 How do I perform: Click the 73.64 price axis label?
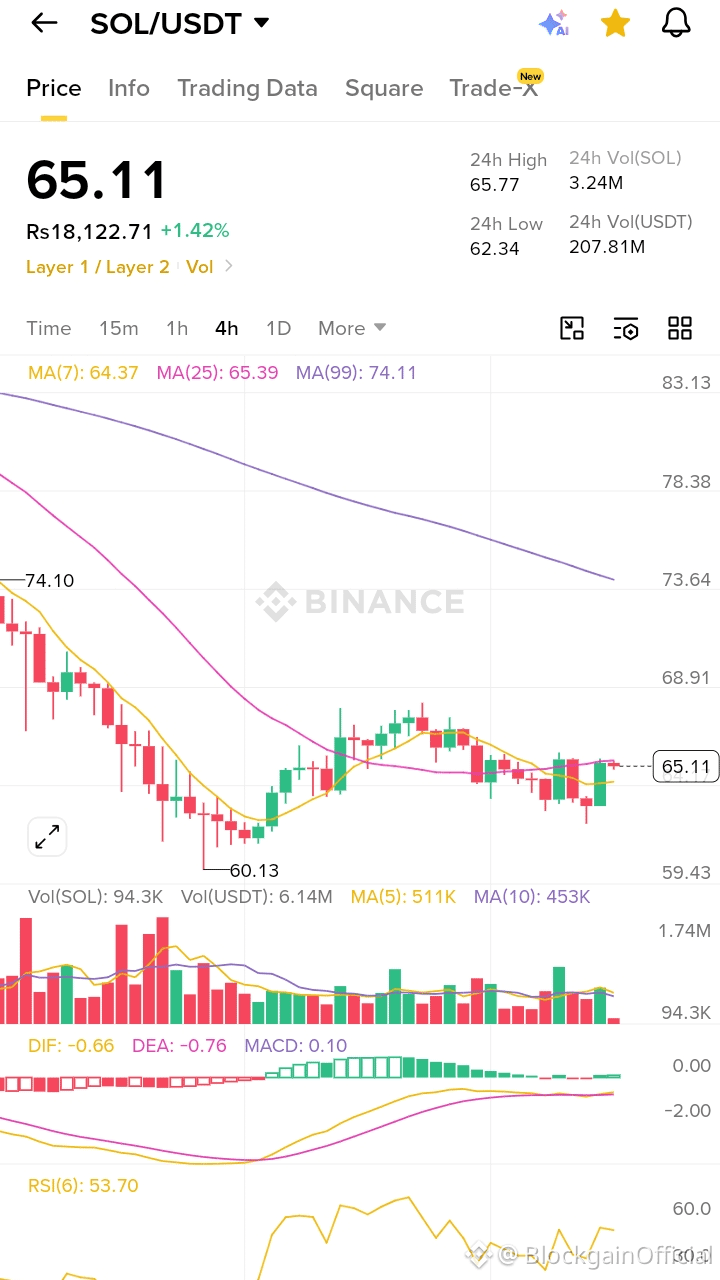(x=686, y=580)
